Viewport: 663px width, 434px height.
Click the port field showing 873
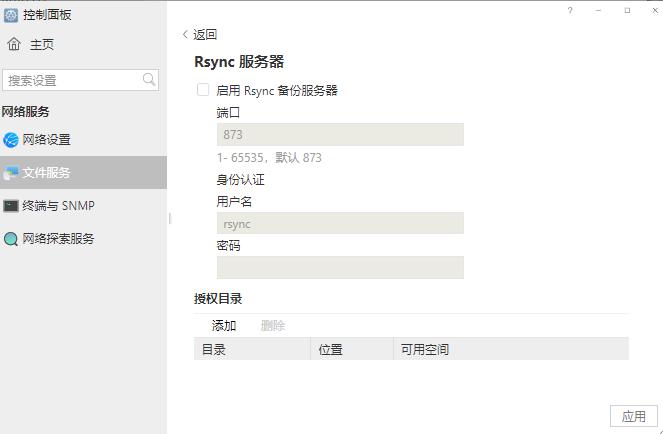point(340,135)
